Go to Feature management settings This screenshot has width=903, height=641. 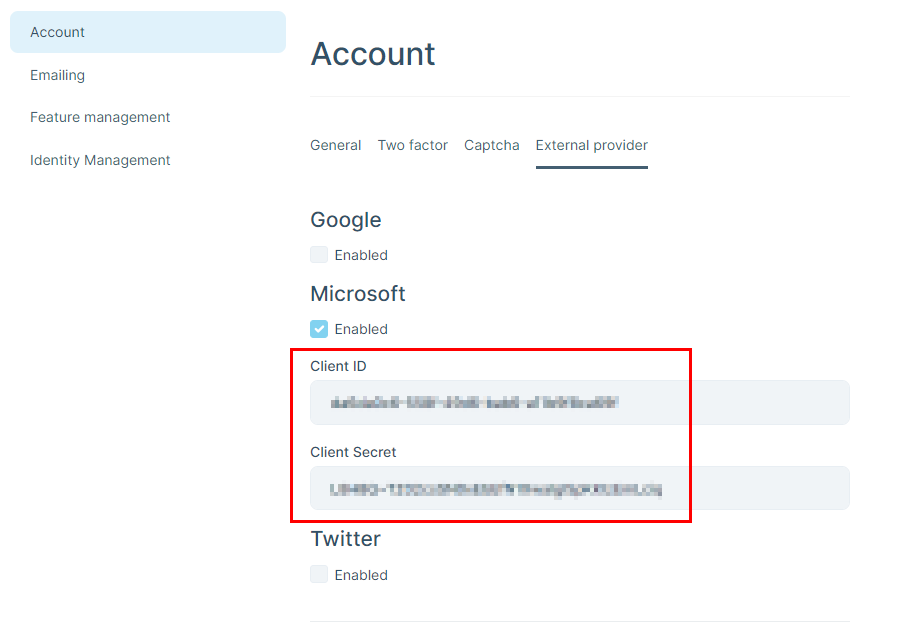pos(100,117)
